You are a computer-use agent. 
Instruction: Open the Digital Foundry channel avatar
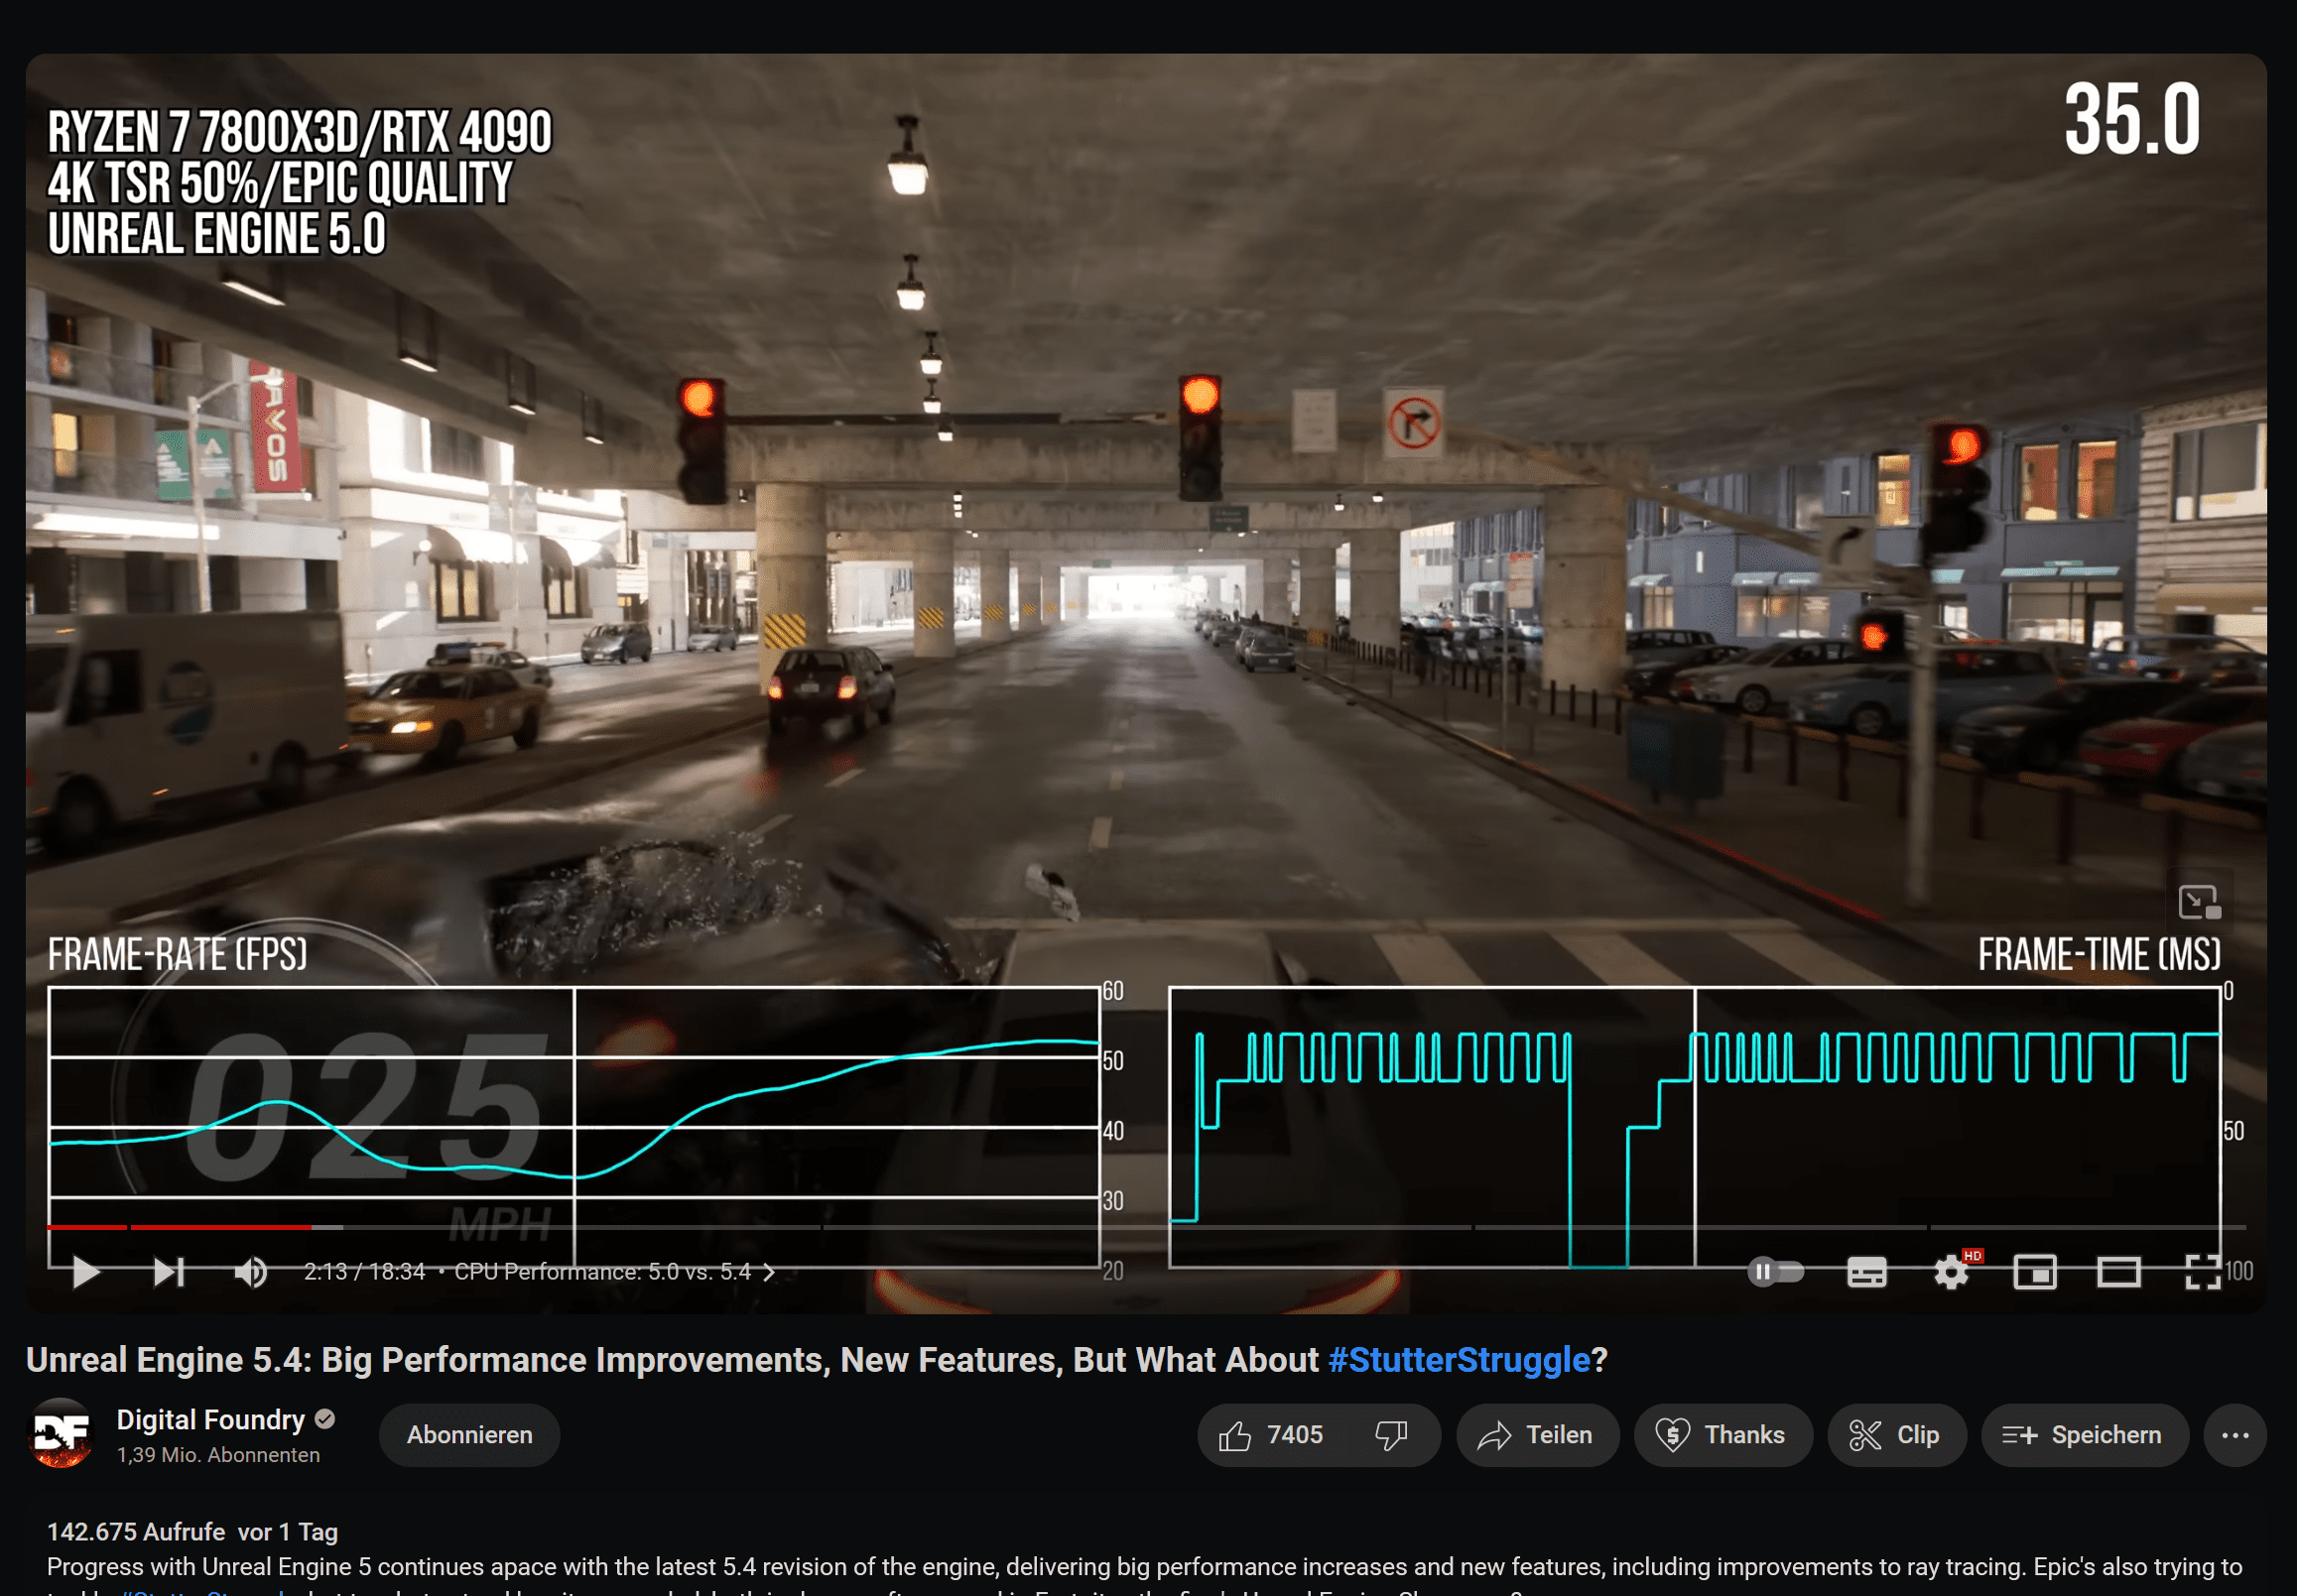pyautogui.click(x=61, y=1433)
